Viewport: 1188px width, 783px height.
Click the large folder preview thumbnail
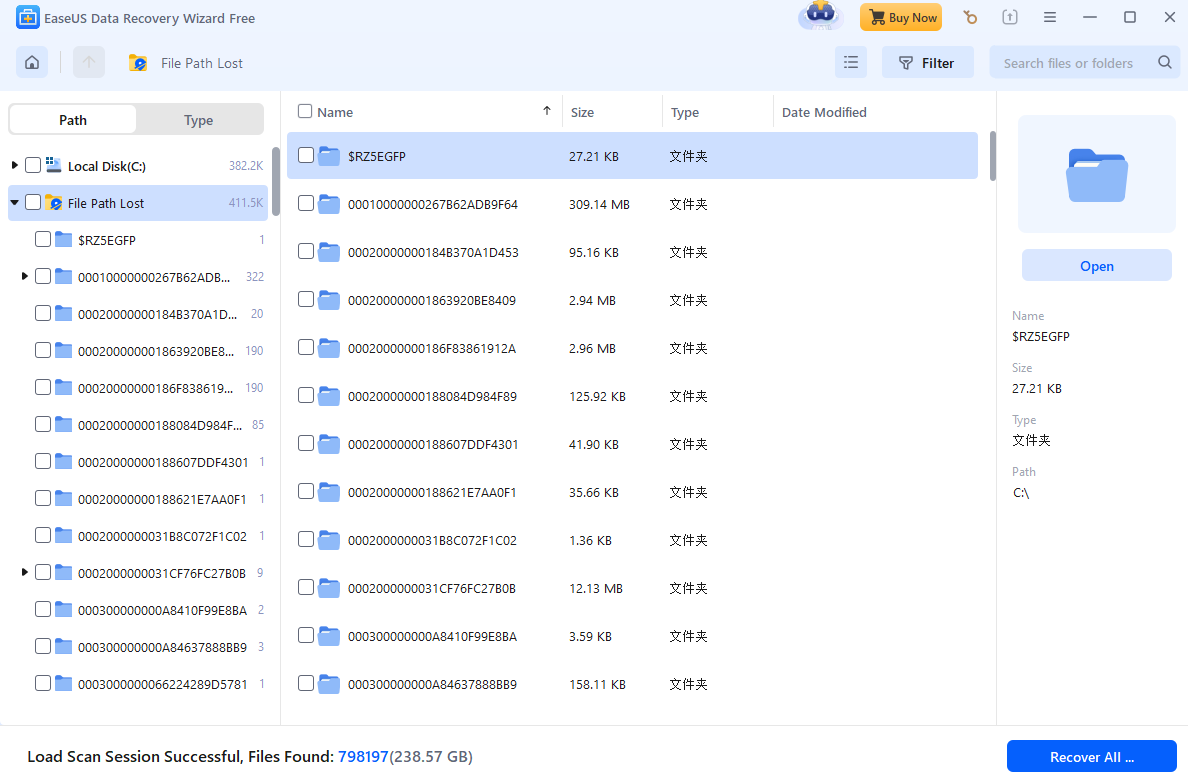tap(1096, 175)
